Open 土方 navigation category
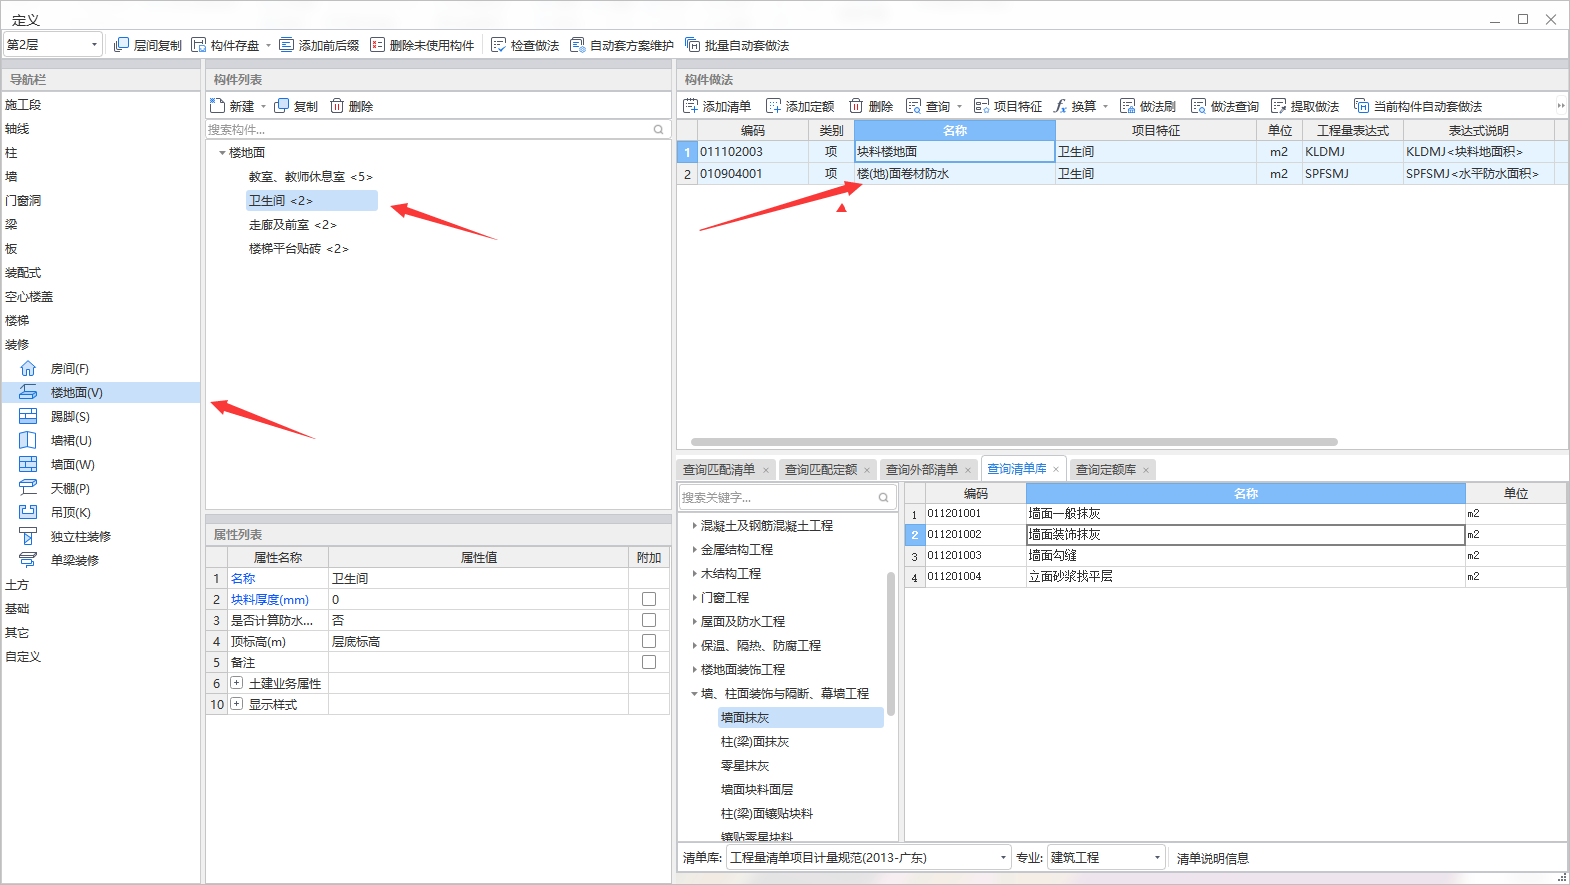The width and height of the screenshot is (1570, 885). (17, 585)
